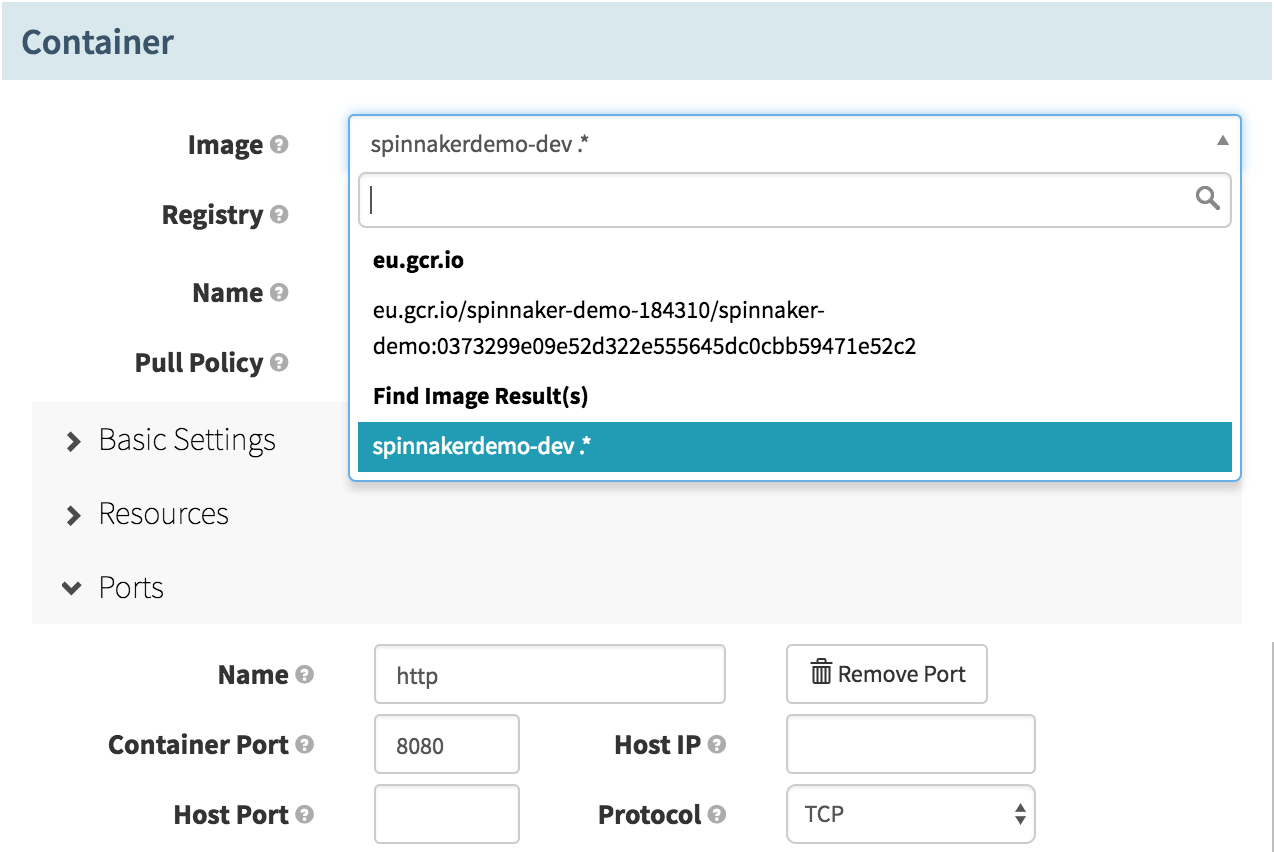Click the Container Port field showing 8080

pyautogui.click(x=447, y=744)
